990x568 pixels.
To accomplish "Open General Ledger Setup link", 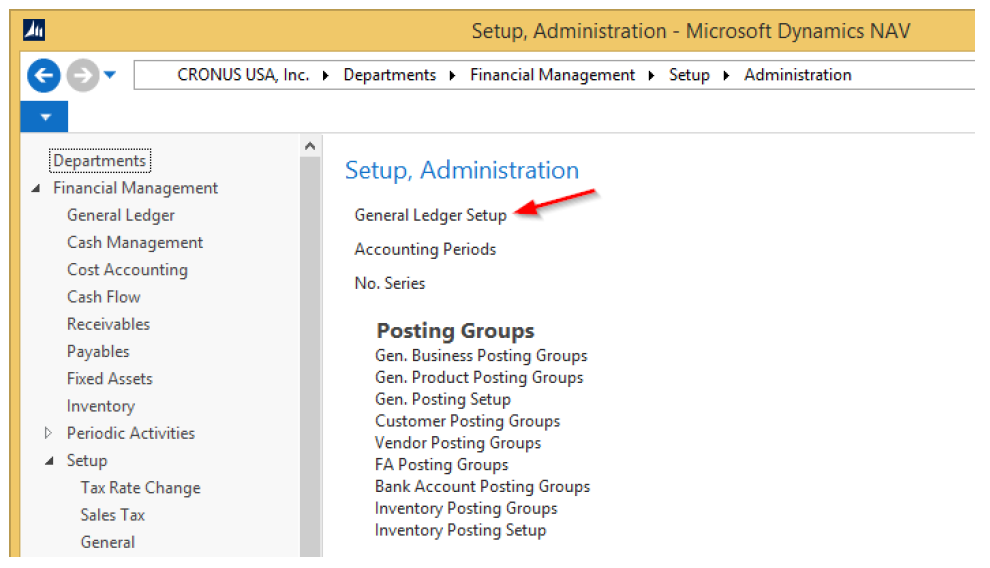I will [x=431, y=215].
